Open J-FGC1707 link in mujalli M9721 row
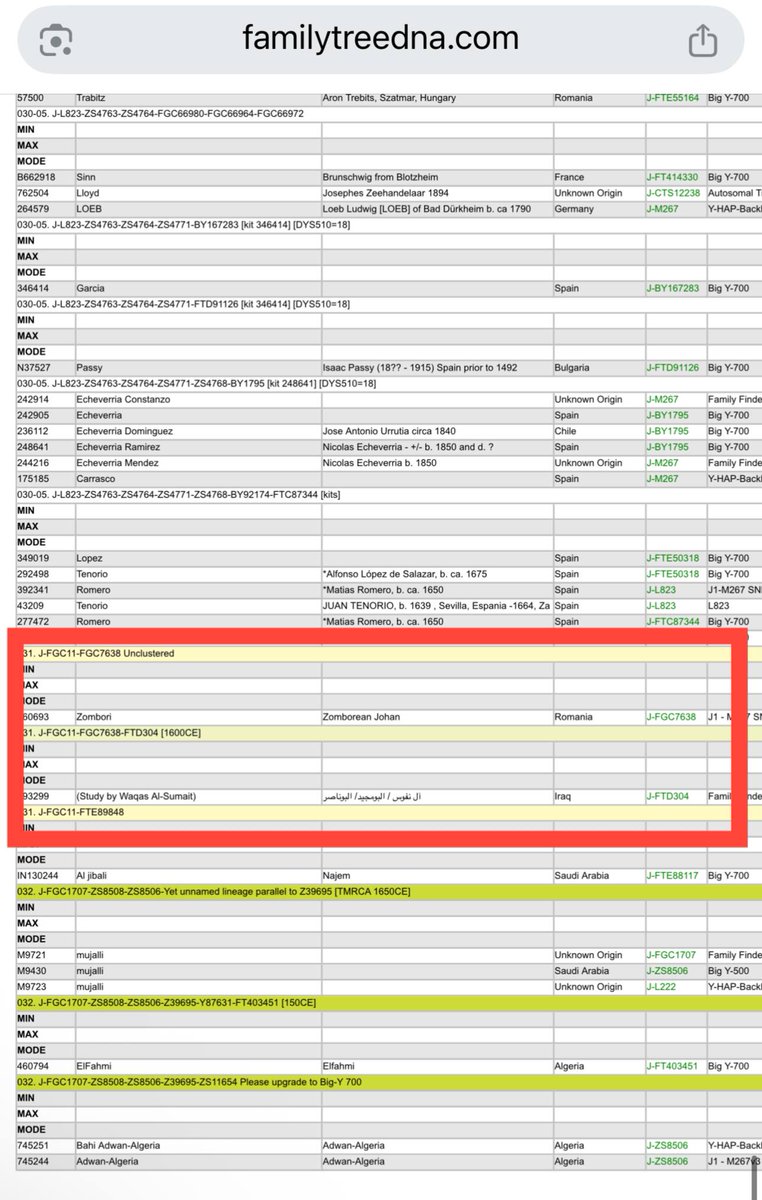762x1200 pixels. (671, 955)
